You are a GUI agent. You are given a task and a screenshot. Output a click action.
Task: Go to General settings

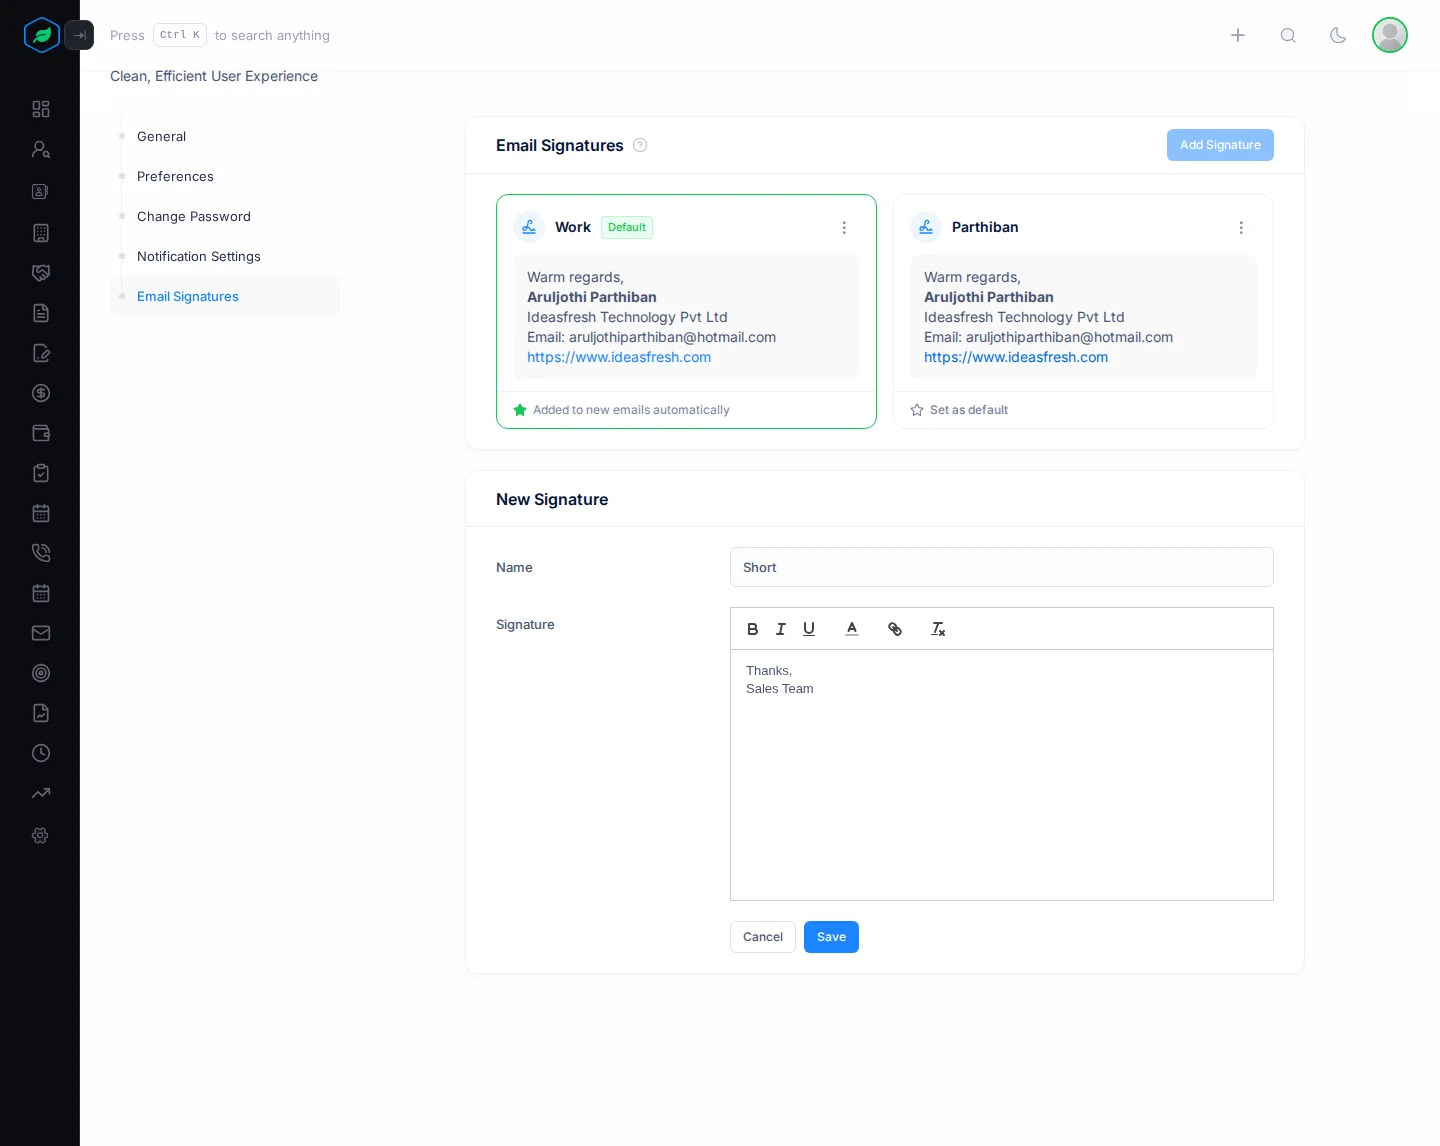[162, 137]
